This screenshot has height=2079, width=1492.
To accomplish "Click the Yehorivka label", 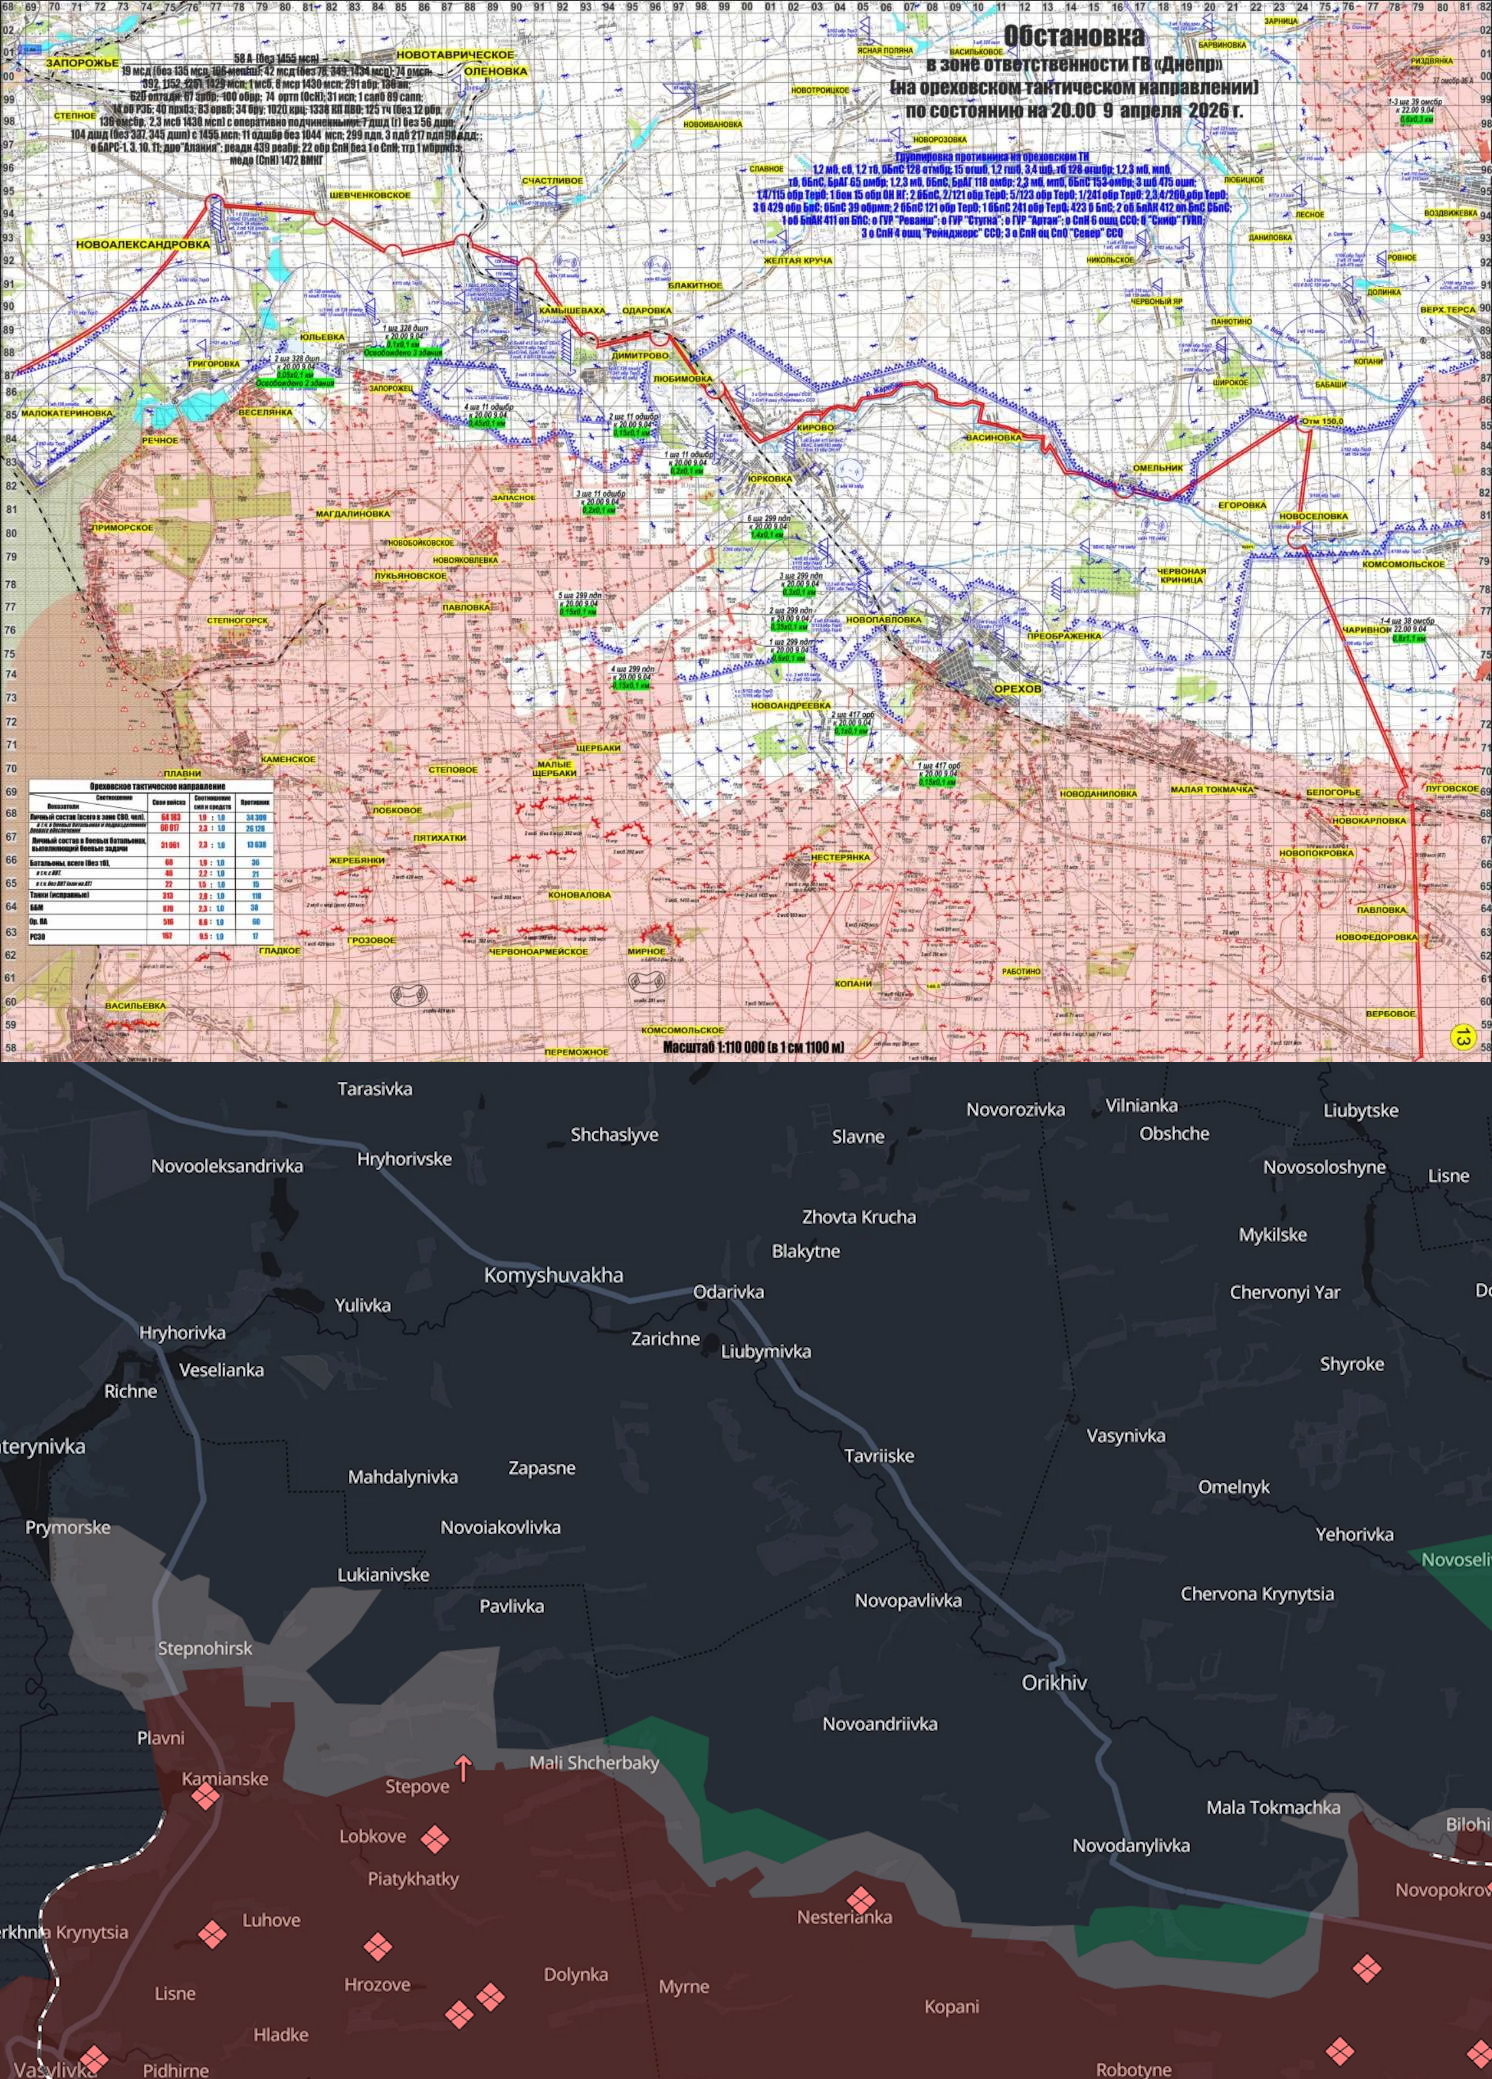I will (1355, 1535).
